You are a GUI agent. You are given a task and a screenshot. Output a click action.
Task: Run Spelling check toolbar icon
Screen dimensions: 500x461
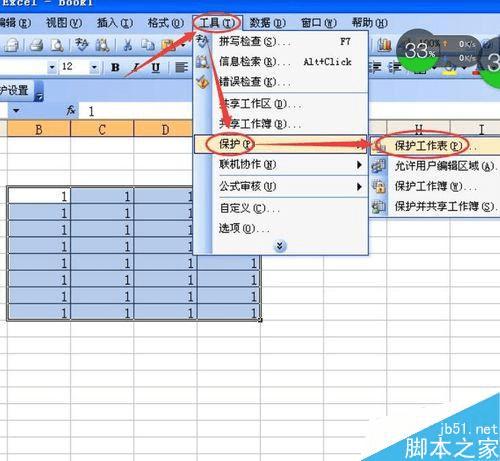(81, 45)
